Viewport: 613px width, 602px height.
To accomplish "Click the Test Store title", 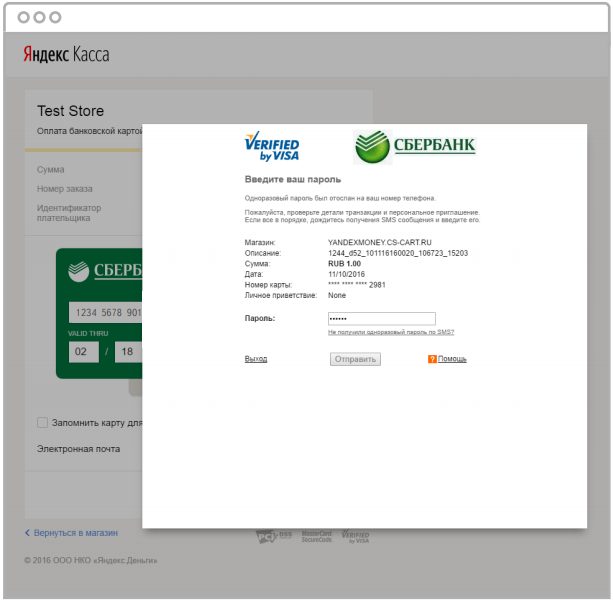I will (x=71, y=111).
